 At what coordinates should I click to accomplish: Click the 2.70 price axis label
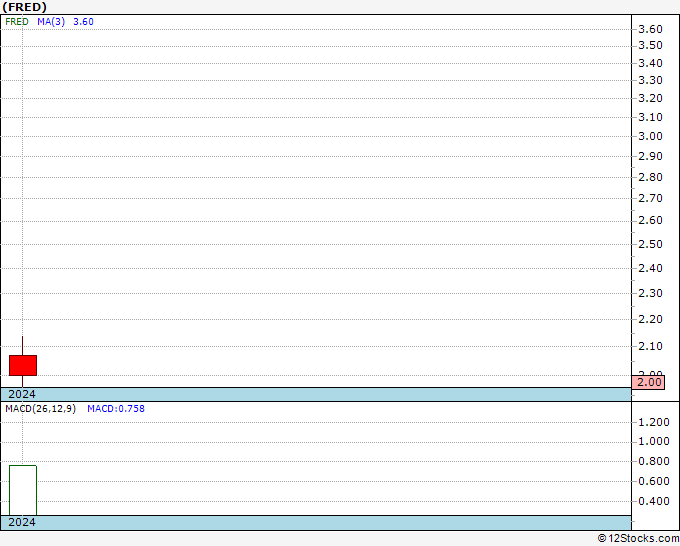pos(651,198)
